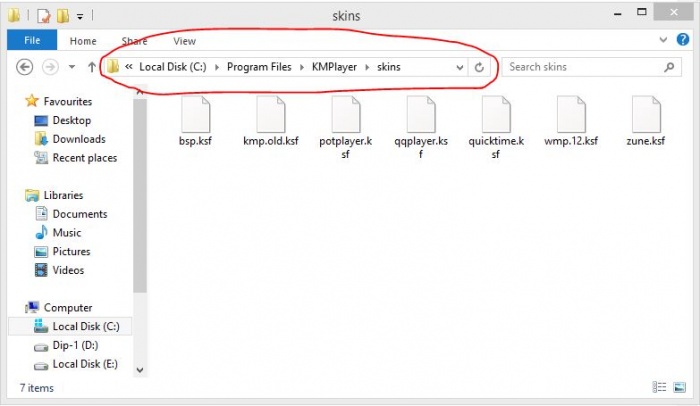Open Documents library

click(x=71, y=214)
